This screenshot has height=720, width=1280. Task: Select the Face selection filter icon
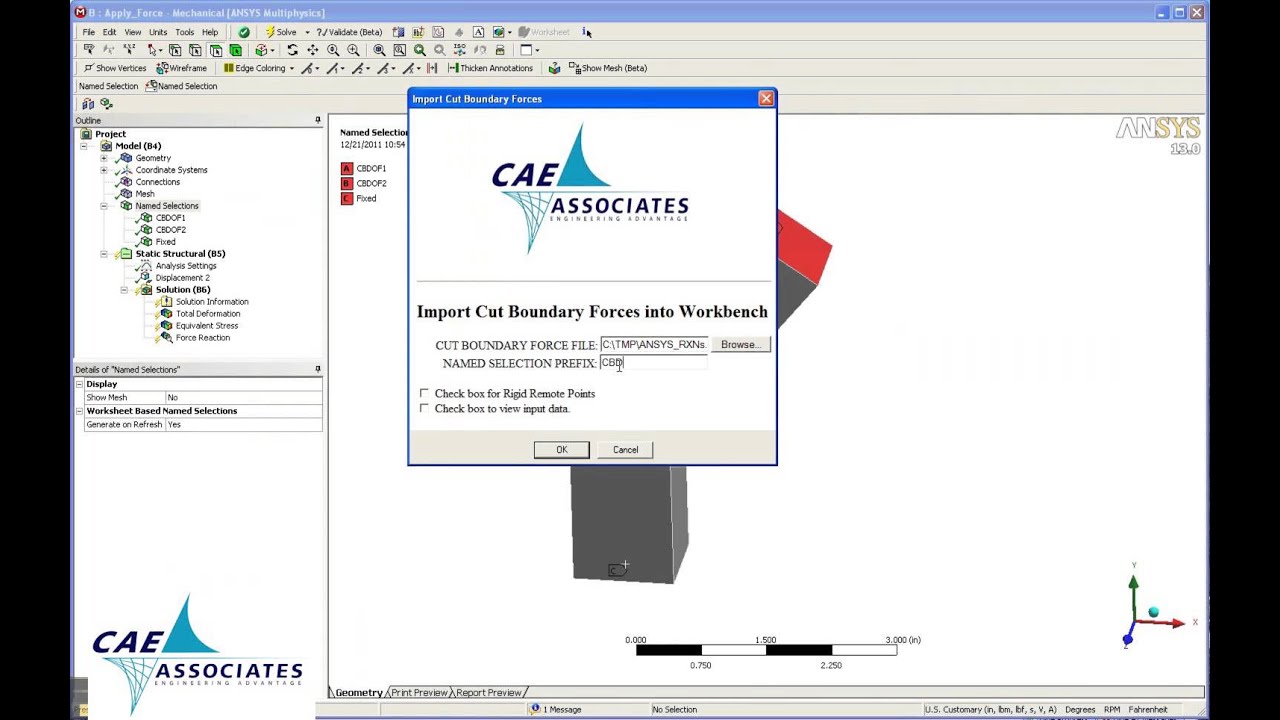pos(215,50)
